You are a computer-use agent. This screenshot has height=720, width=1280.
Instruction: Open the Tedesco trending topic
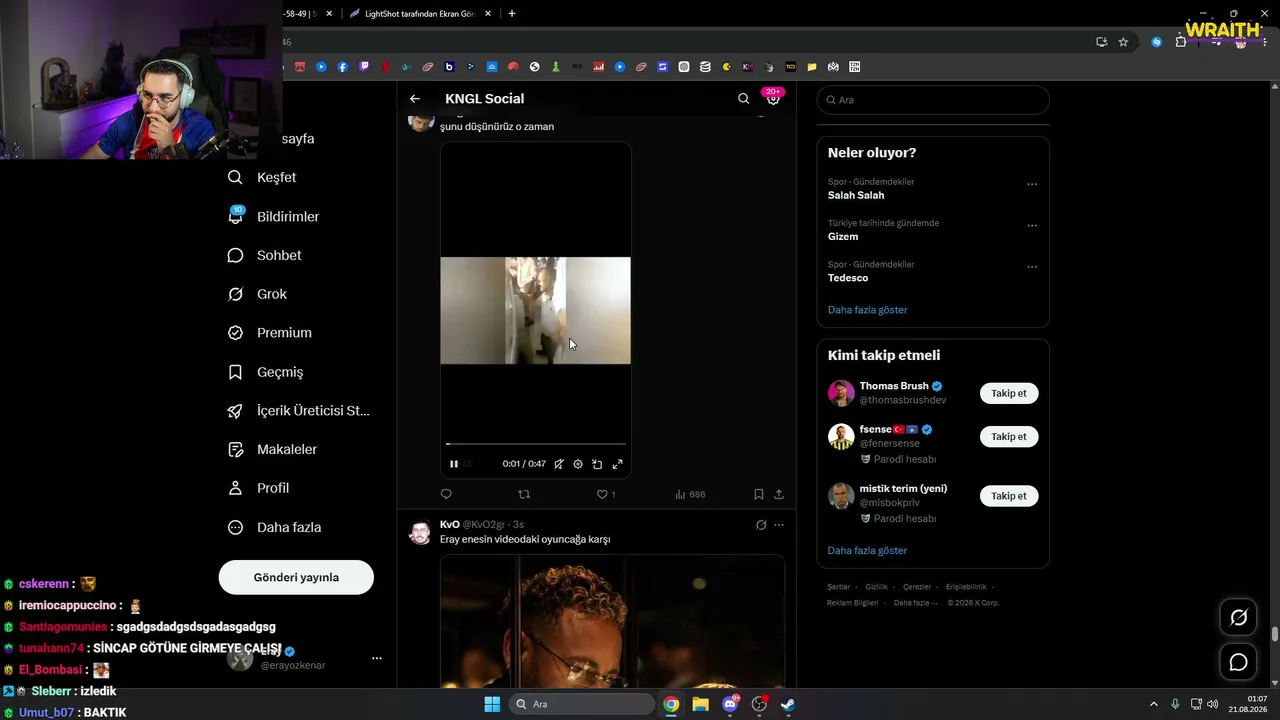coord(848,278)
